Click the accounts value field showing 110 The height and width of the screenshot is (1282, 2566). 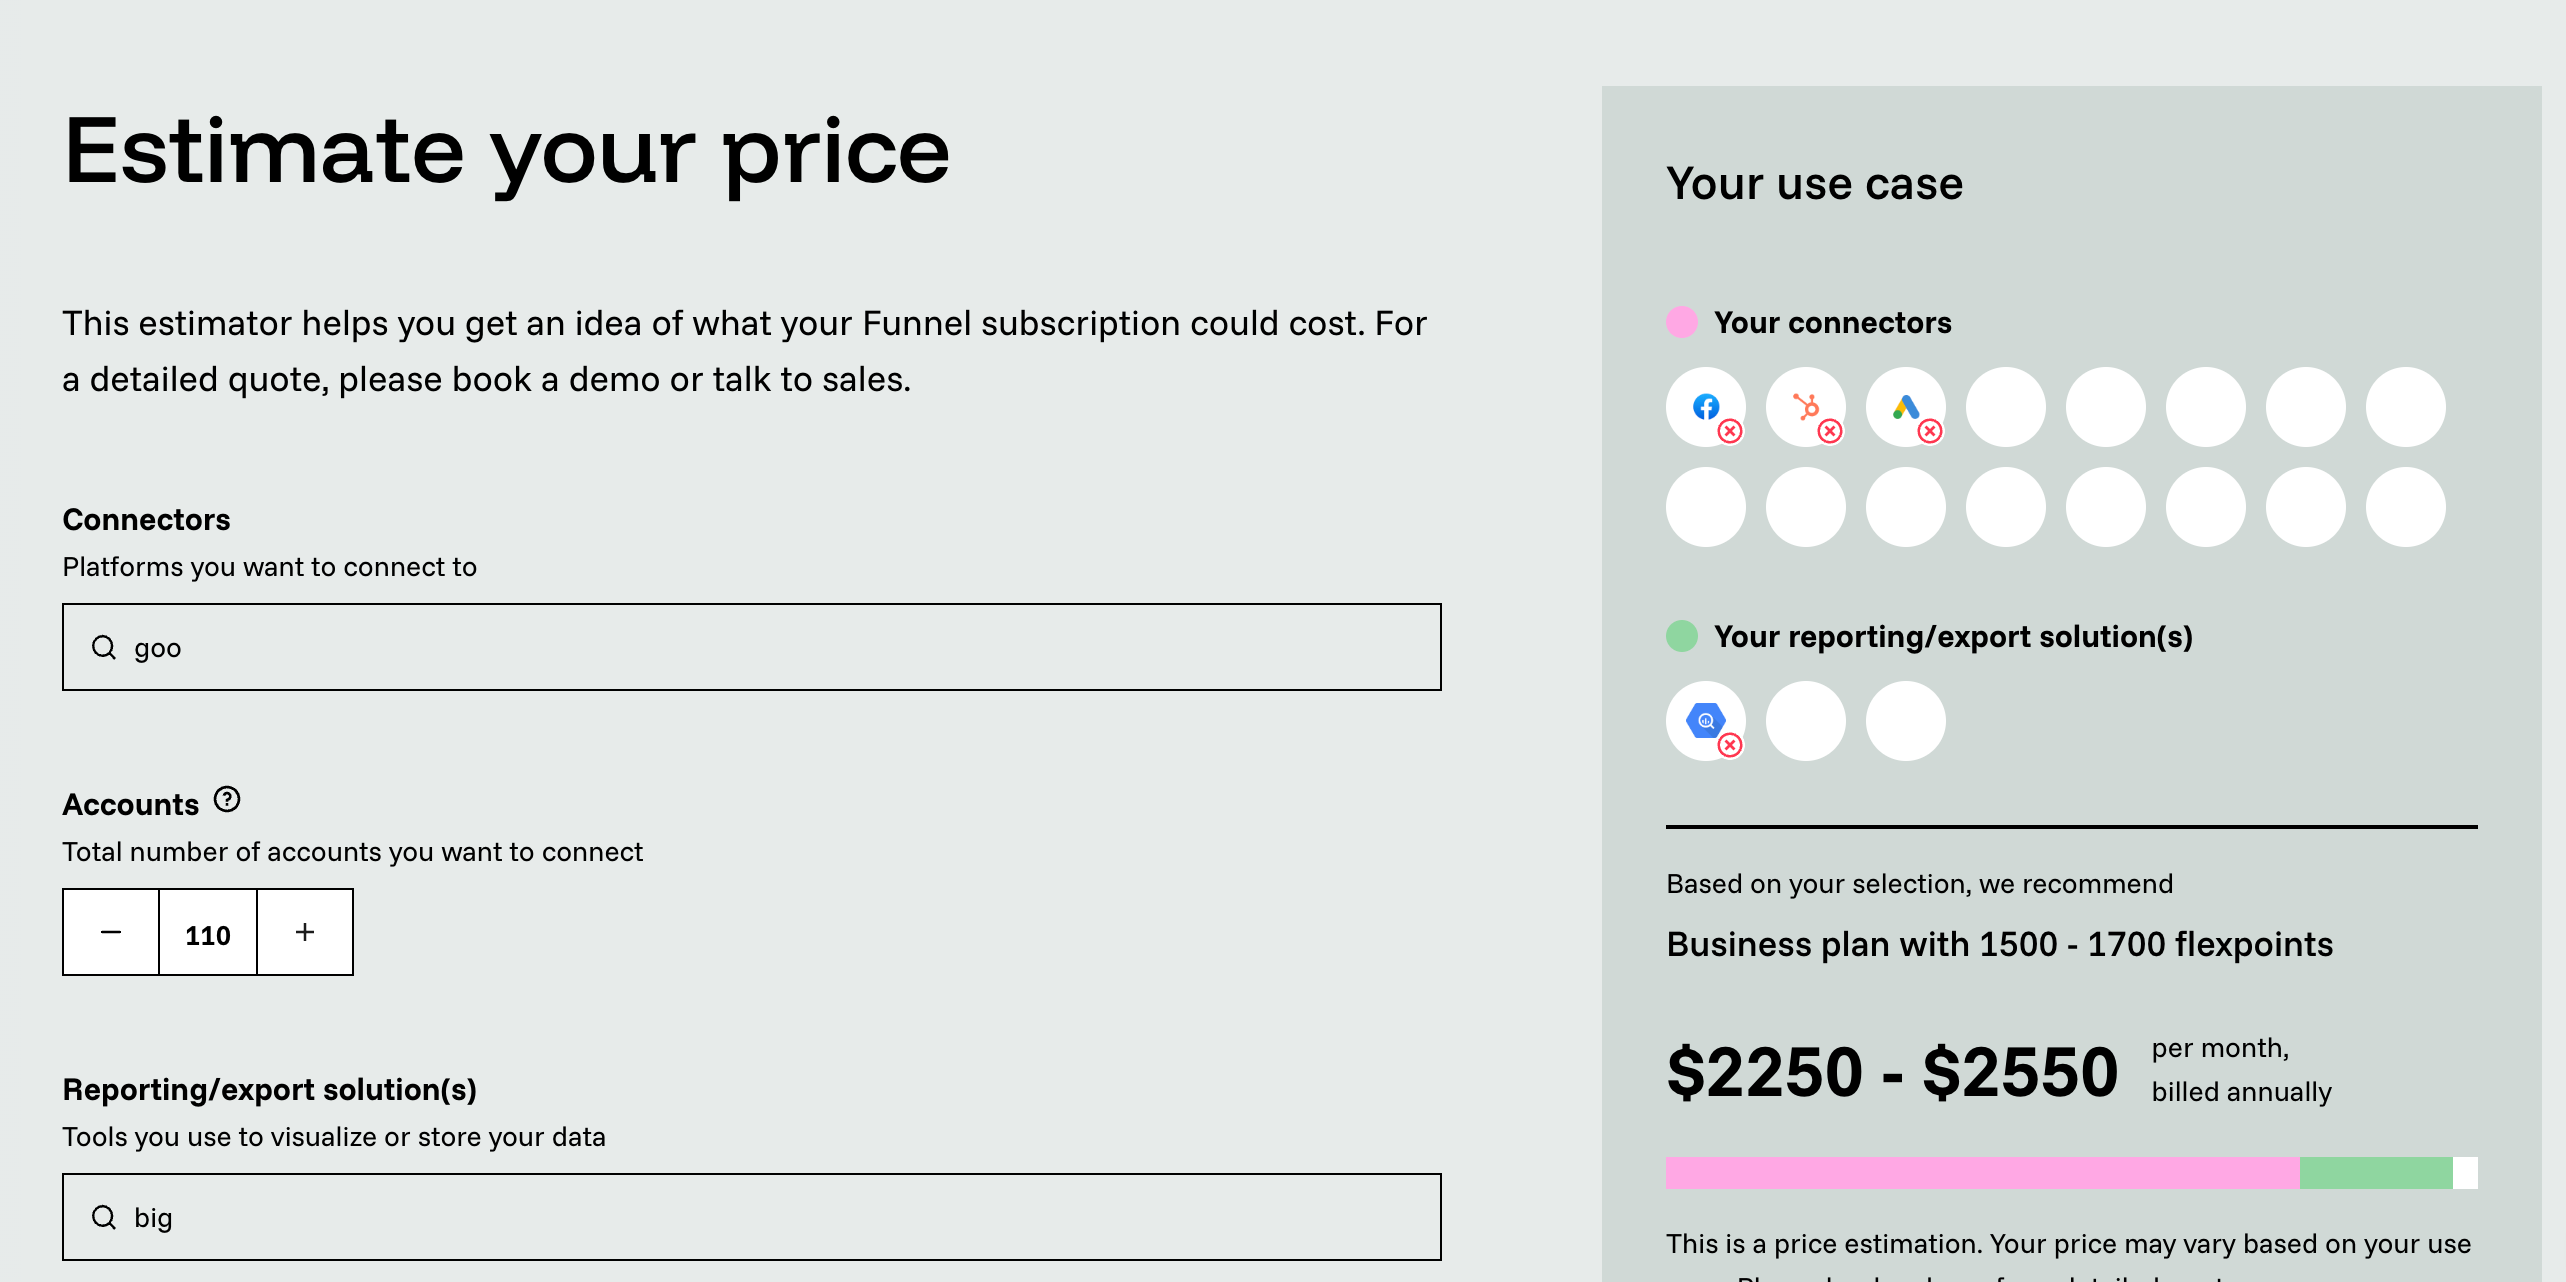pos(208,934)
